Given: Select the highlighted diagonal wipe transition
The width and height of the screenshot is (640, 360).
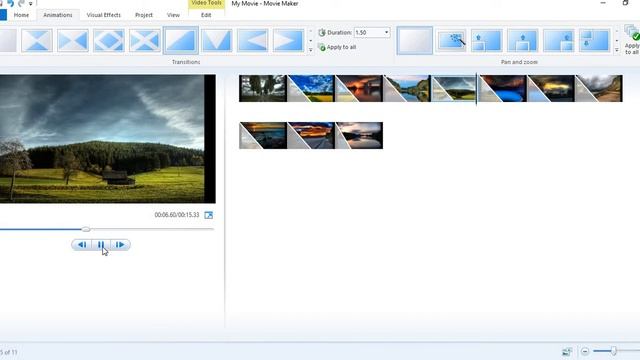Looking at the screenshot, I should [x=180, y=40].
